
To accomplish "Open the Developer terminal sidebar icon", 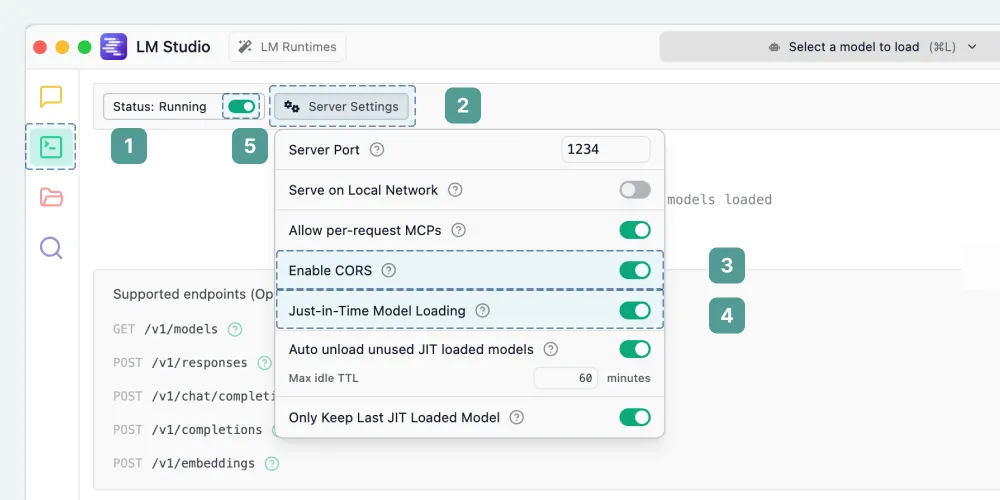I will (51, 147).
